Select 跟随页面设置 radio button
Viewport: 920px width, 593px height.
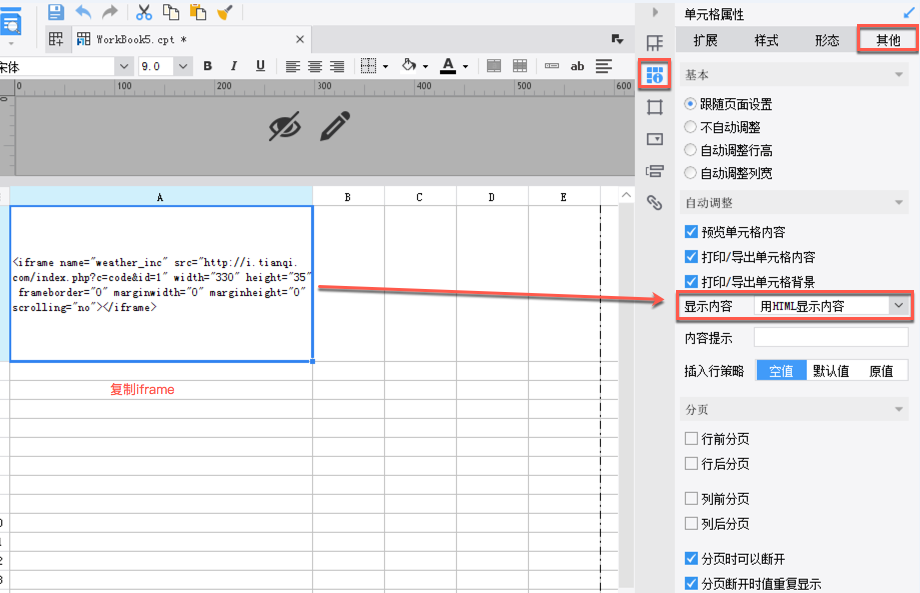[x=691, y=104]
